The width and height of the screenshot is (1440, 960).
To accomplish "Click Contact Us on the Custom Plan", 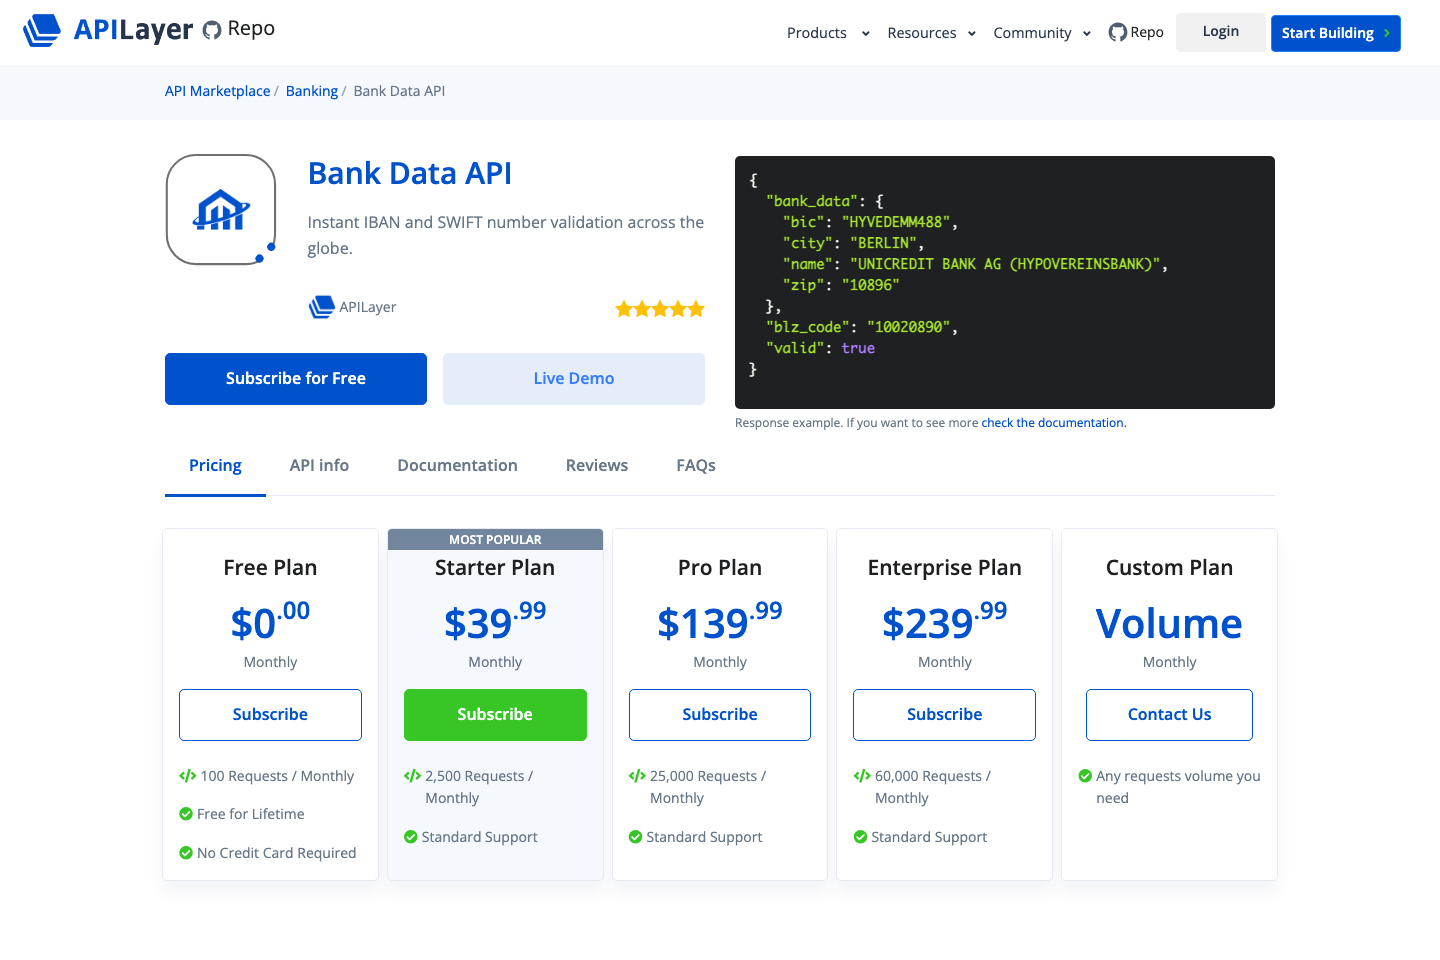I will pyautogui.click(x=1168, y=714).
